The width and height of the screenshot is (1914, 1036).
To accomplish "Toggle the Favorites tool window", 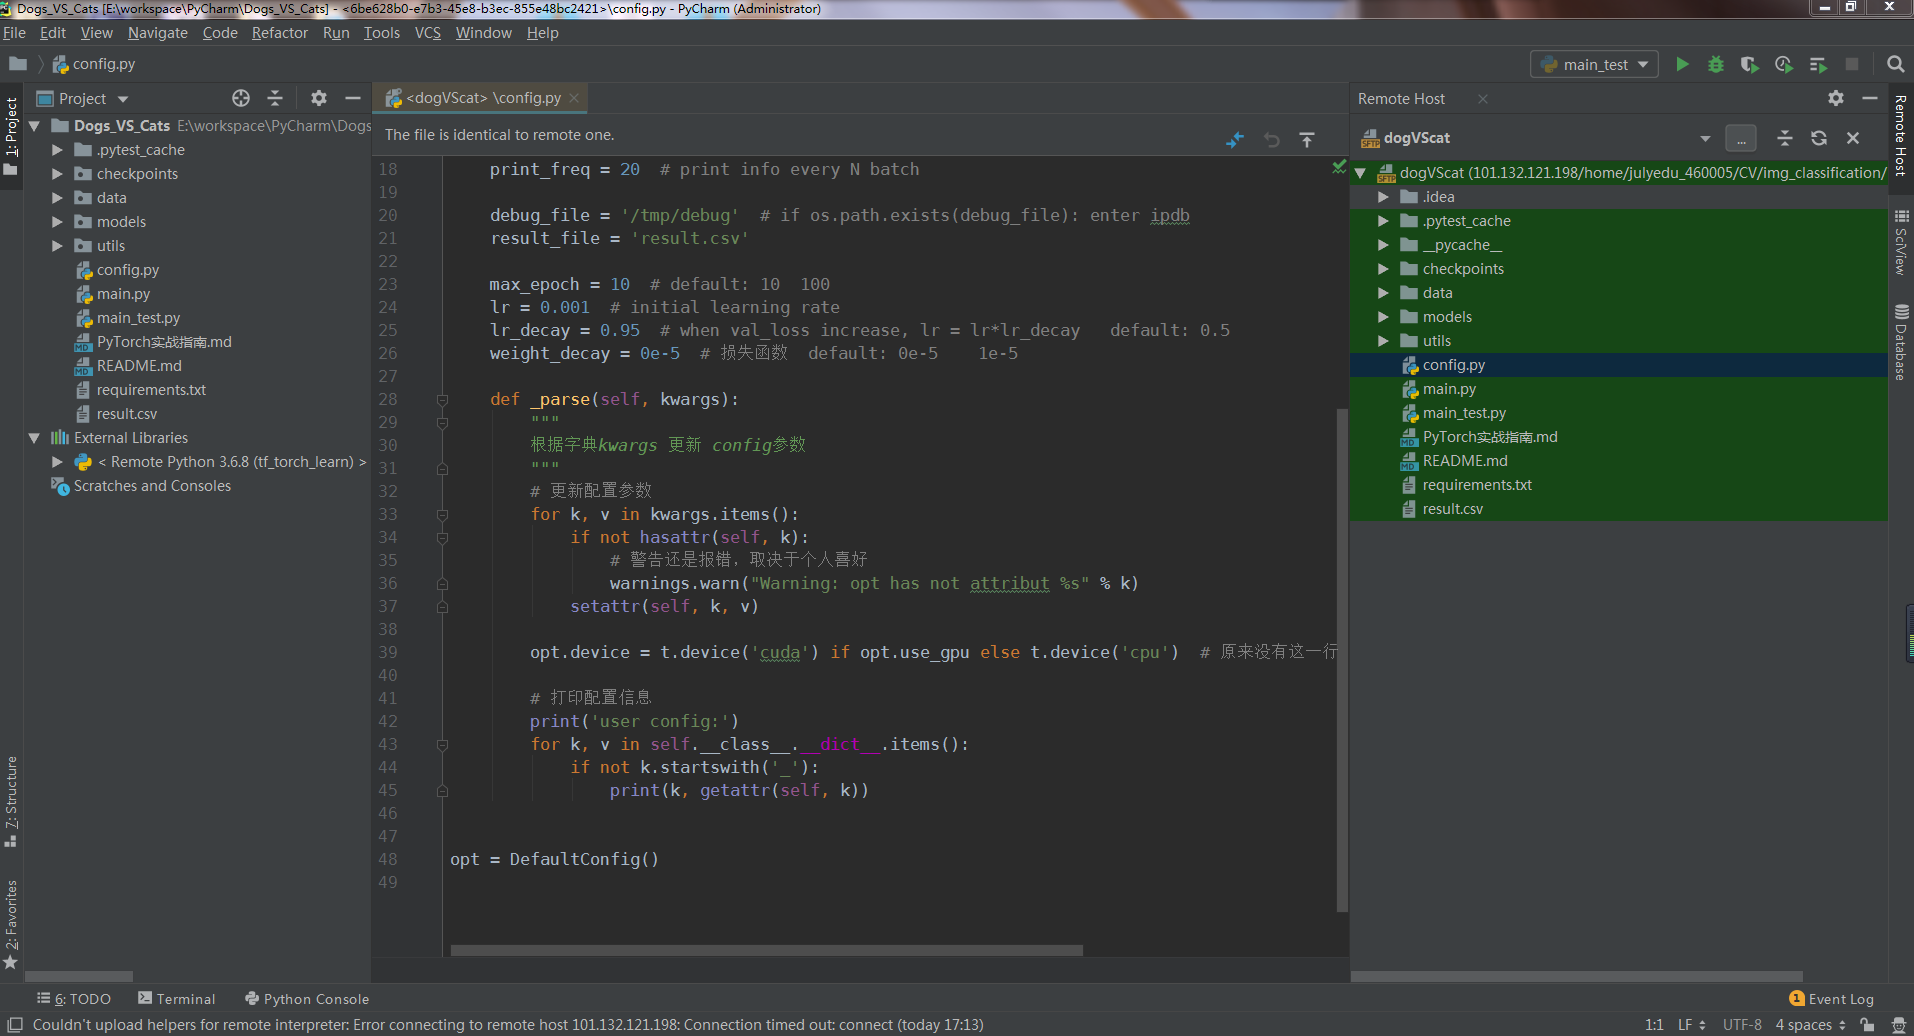I will 11,924.
